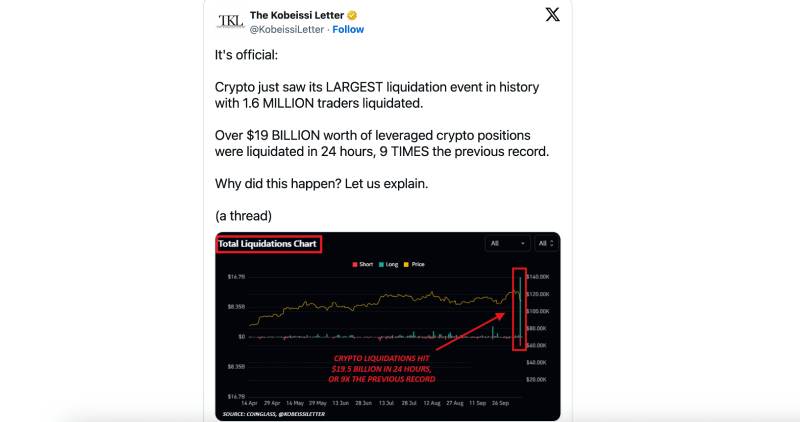
Task: Follow The Kobeissi Letter account
Action: pos(348,29)
